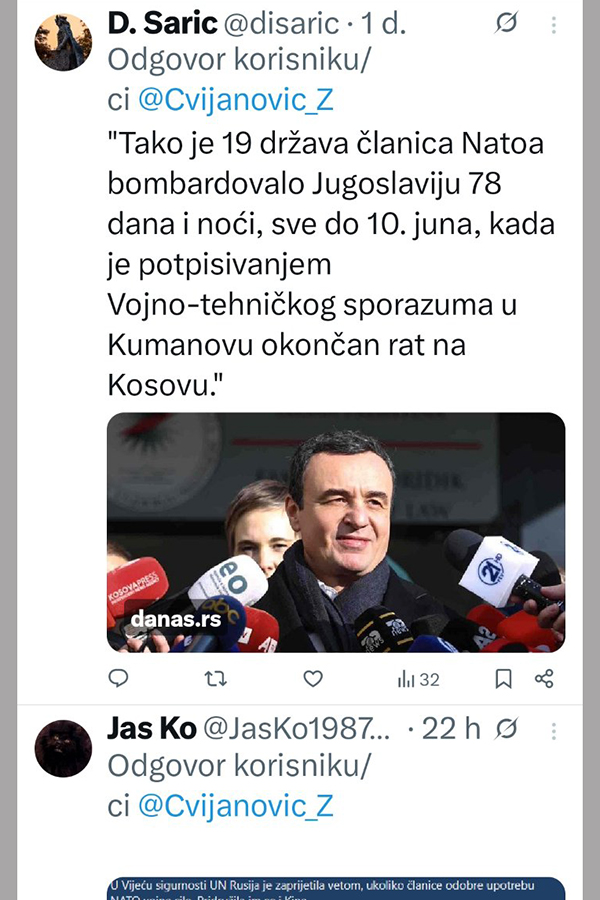Open Jas Ko's profile avatar

(x=63, y=748)
